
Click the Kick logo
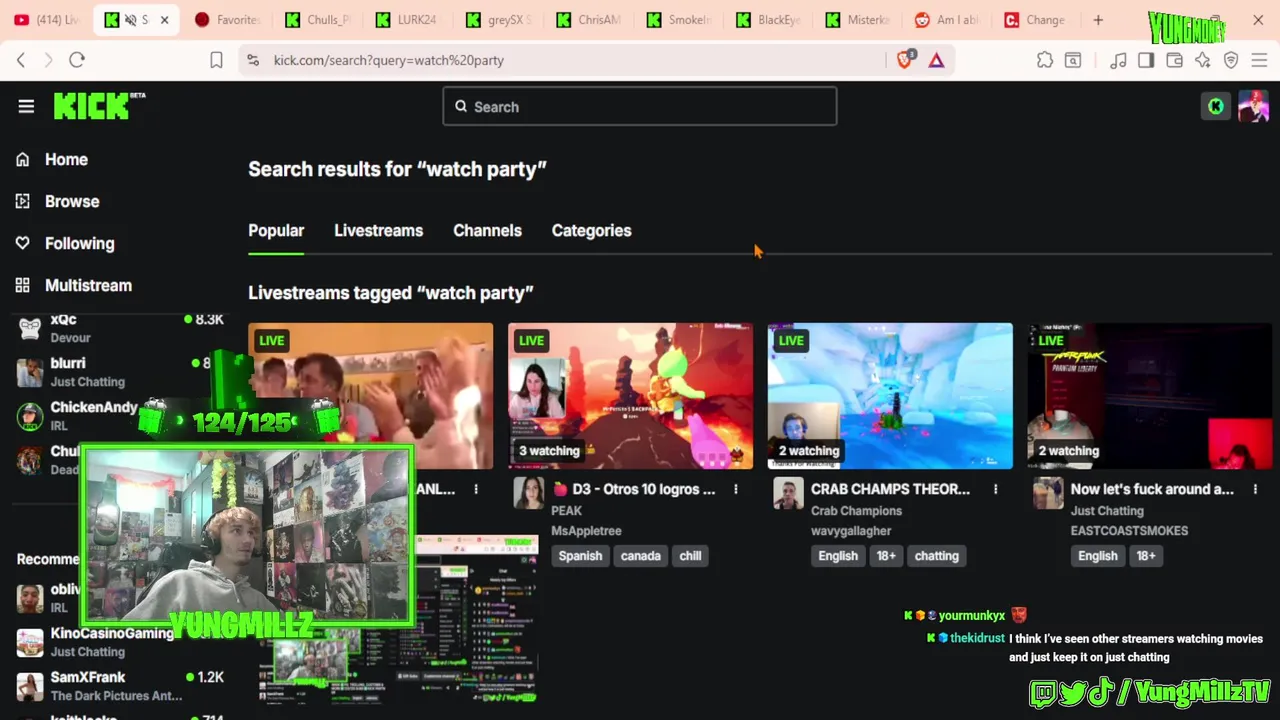(98, 106)
